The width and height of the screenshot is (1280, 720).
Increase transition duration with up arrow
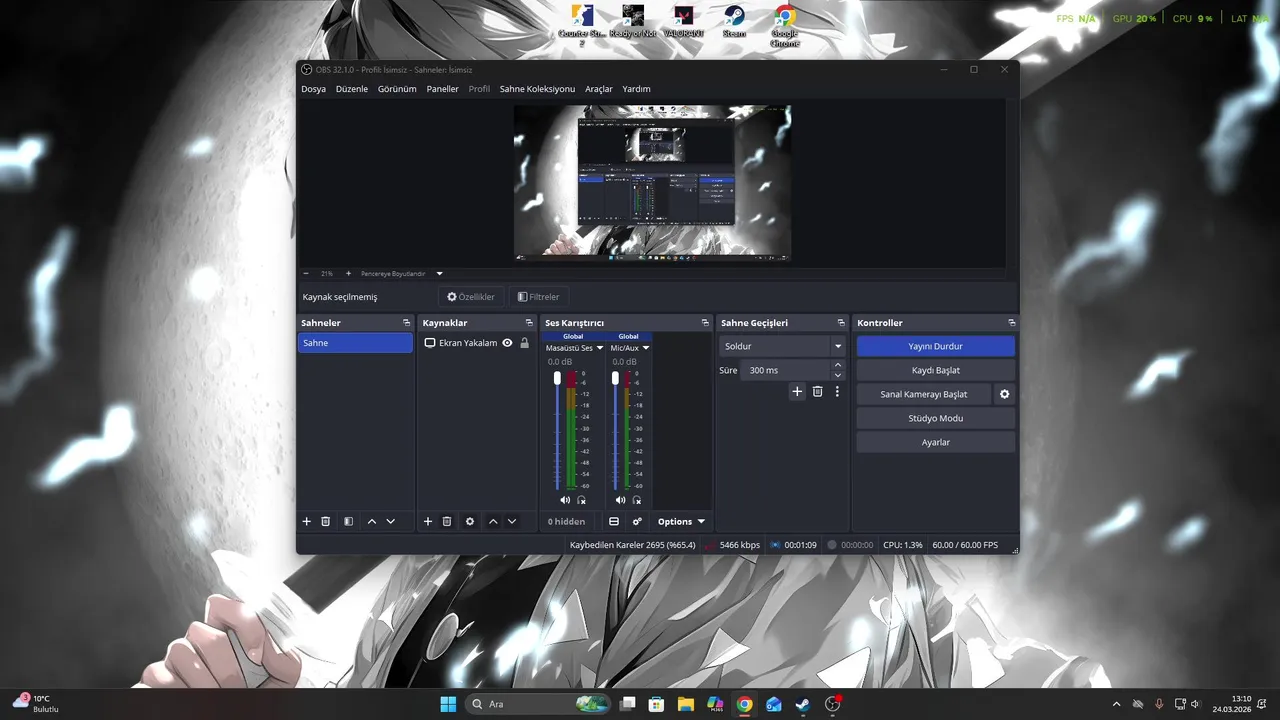click(838, 365)
